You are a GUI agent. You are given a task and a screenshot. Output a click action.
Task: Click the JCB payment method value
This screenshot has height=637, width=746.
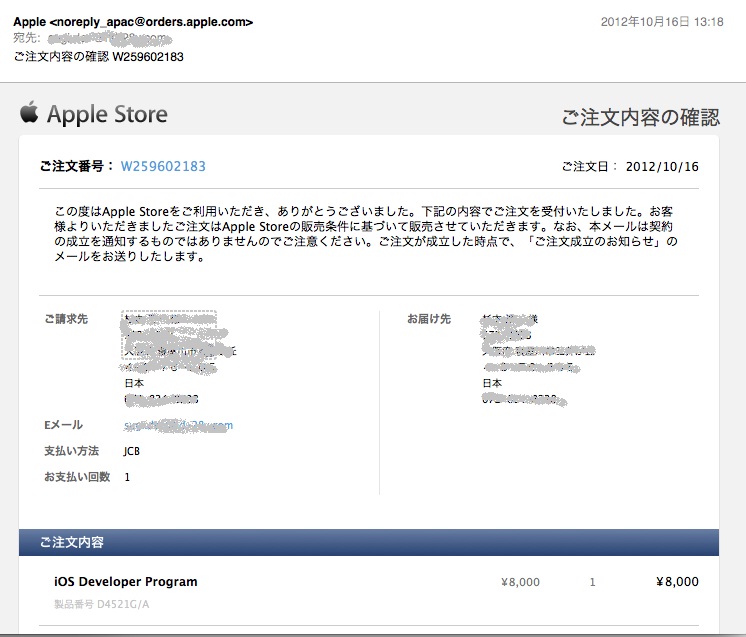point(132,451)
